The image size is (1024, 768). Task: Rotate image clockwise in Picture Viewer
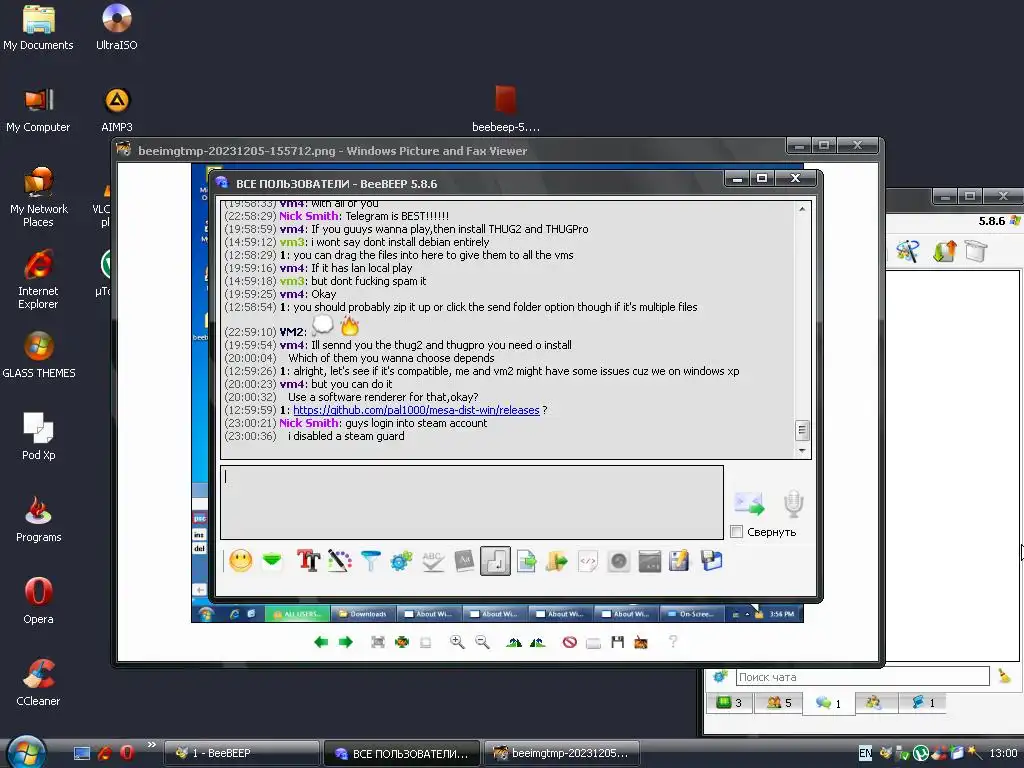(x=514, y=643)
